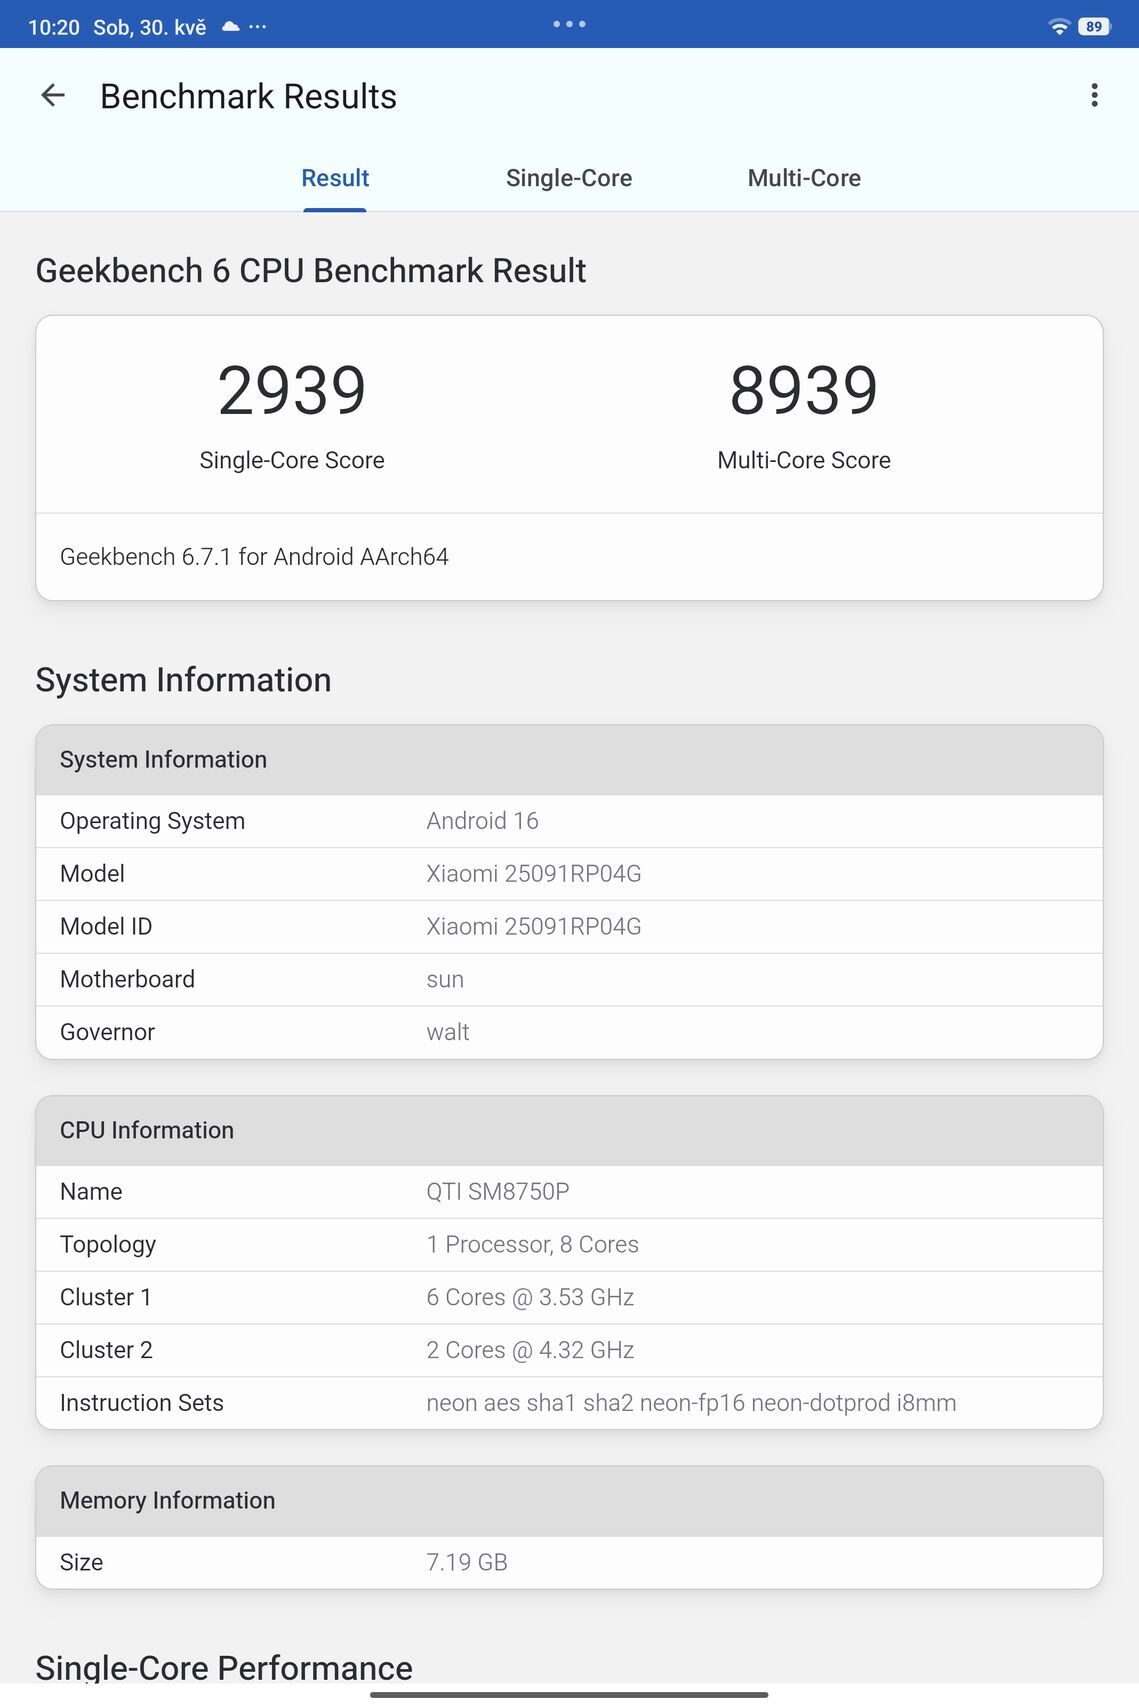The height and width of the screenshot is (1707, 1139).
Task: Tap the large System Information section heading
Action: click(183, 680)
